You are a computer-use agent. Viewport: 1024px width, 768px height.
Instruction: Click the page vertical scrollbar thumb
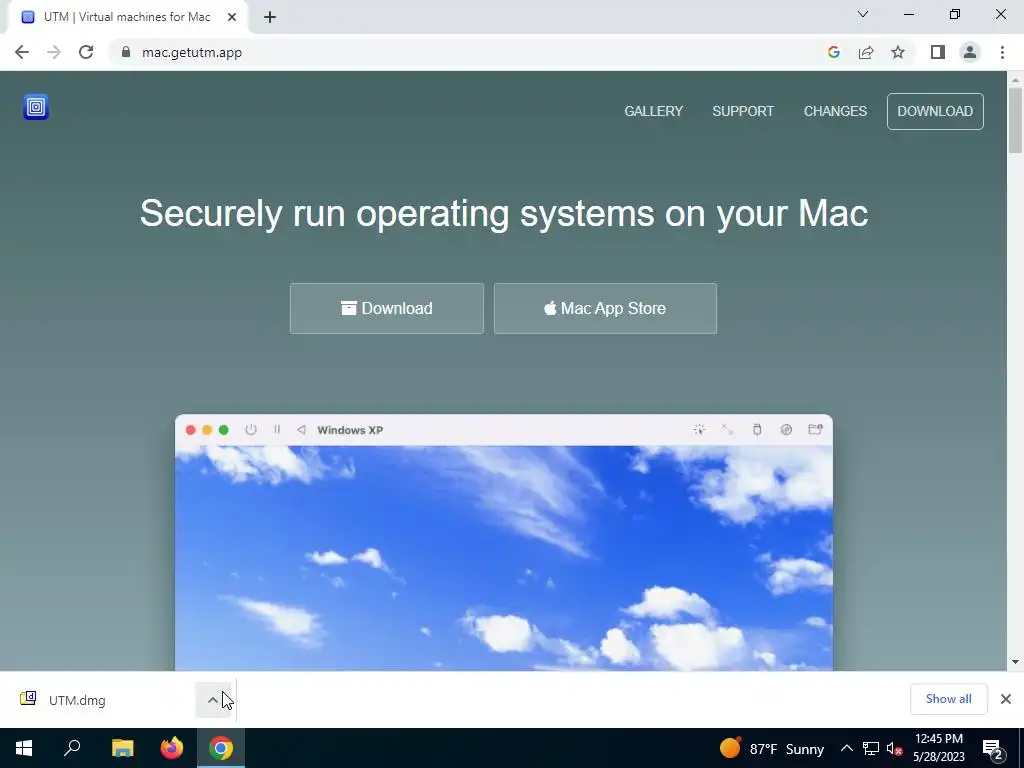(1015, 120)
